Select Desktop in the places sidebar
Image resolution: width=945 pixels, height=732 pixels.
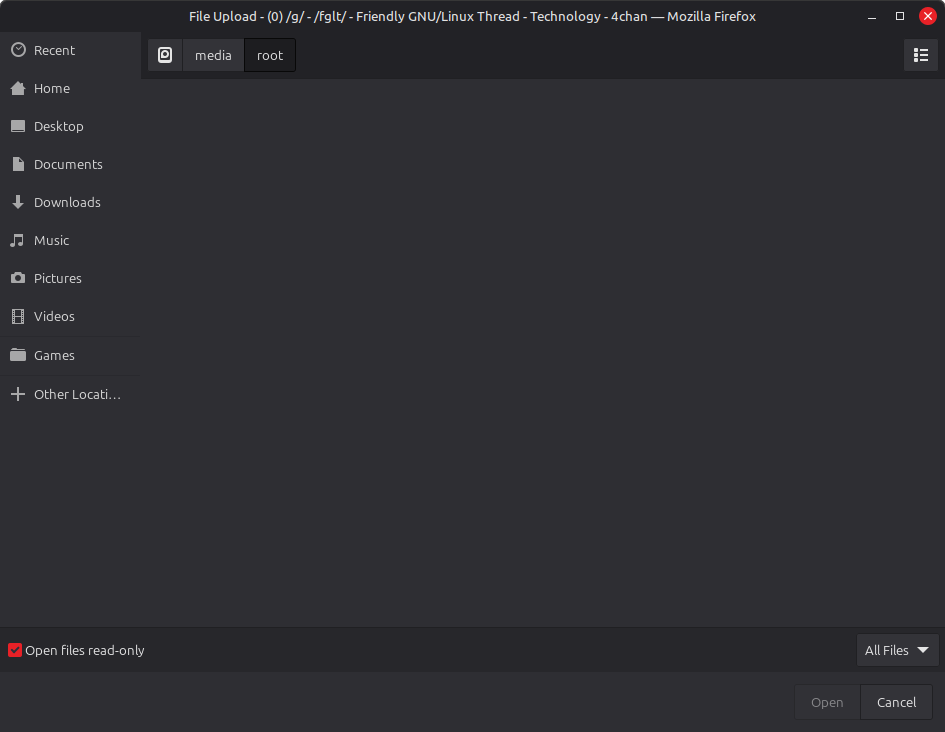(x=70, y=126)
